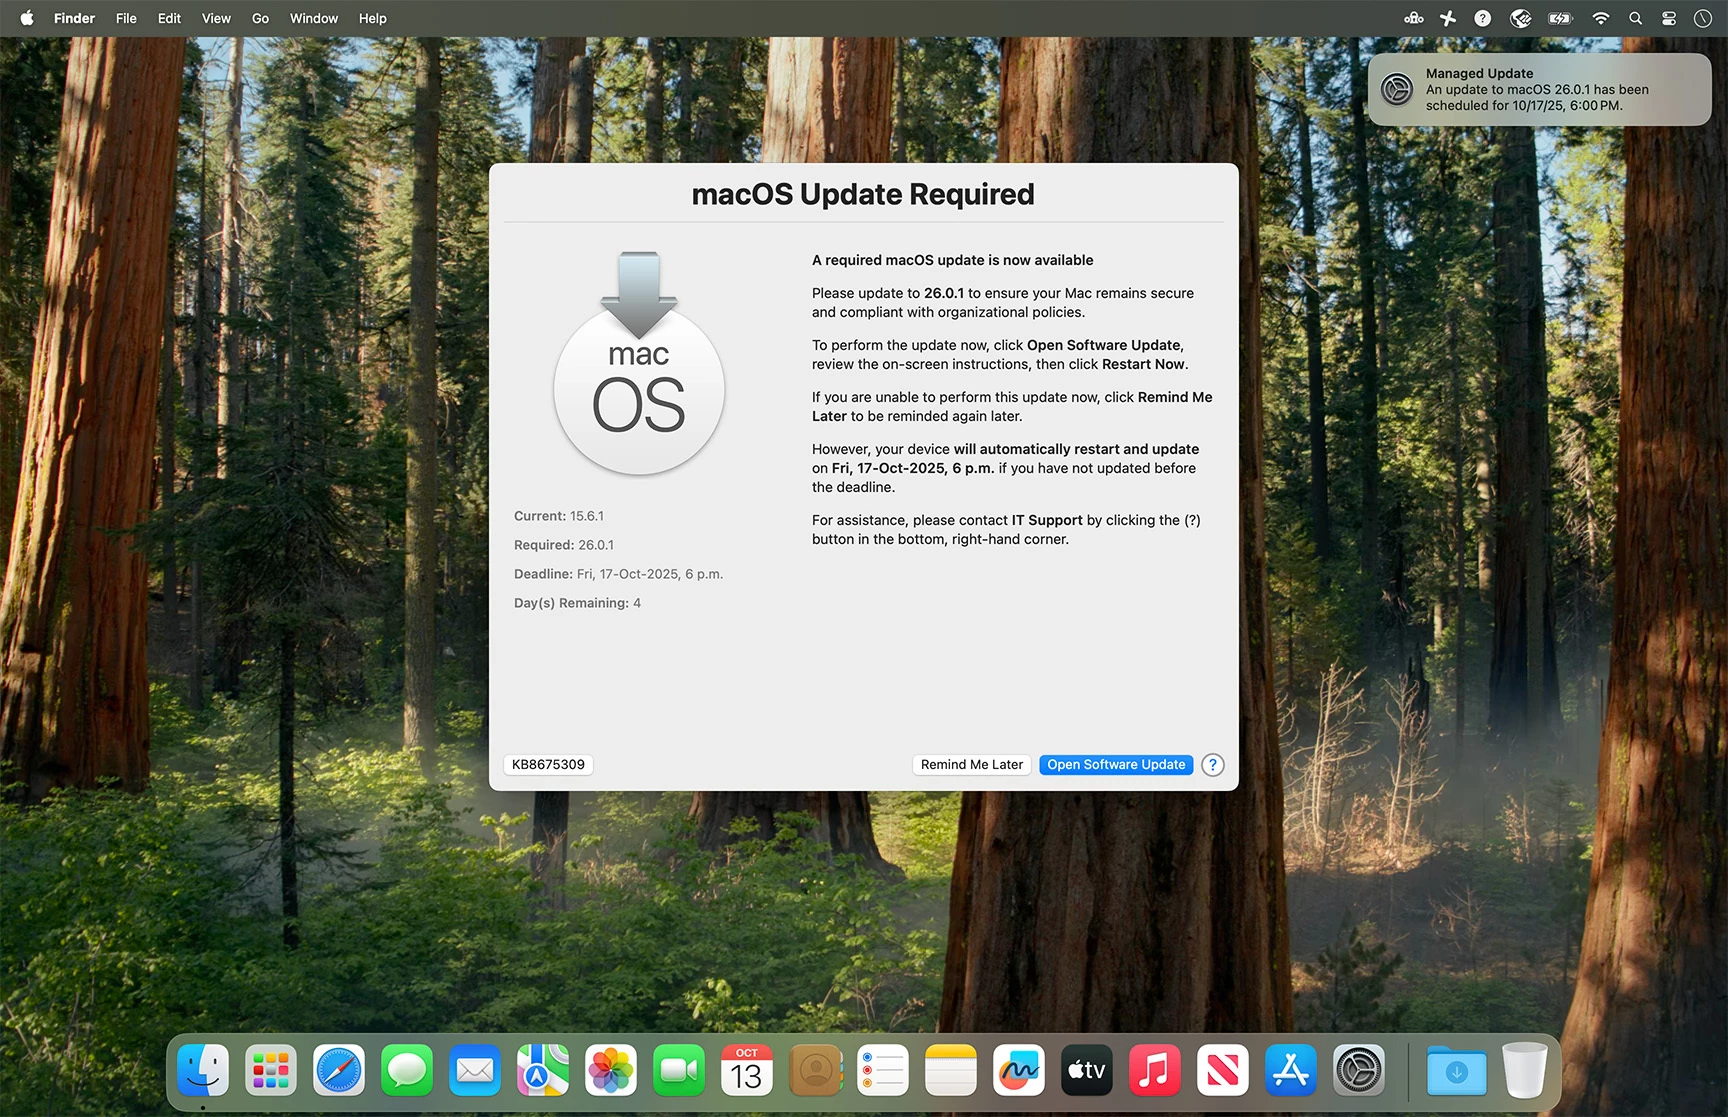Open the Music app in the Dock
This screenshot has height=1117, width=1728.
[1155, 1071]
